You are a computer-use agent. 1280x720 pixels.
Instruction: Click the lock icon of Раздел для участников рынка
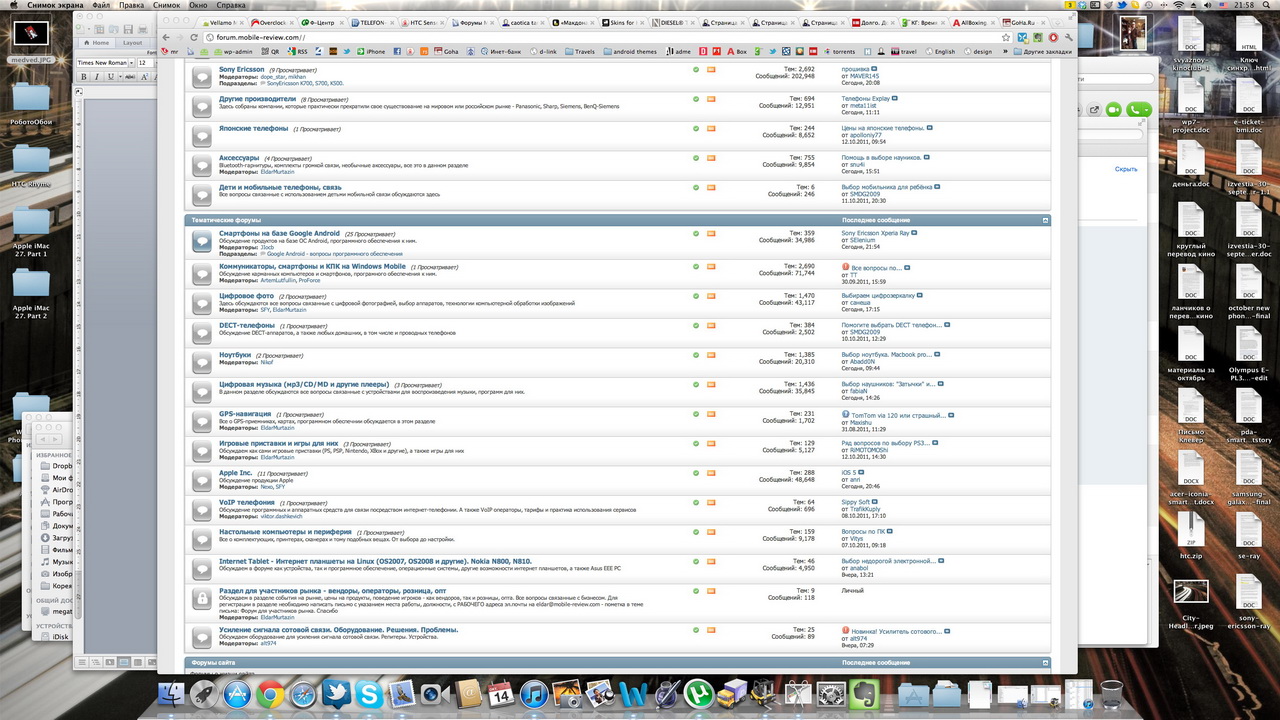point(201,599)
